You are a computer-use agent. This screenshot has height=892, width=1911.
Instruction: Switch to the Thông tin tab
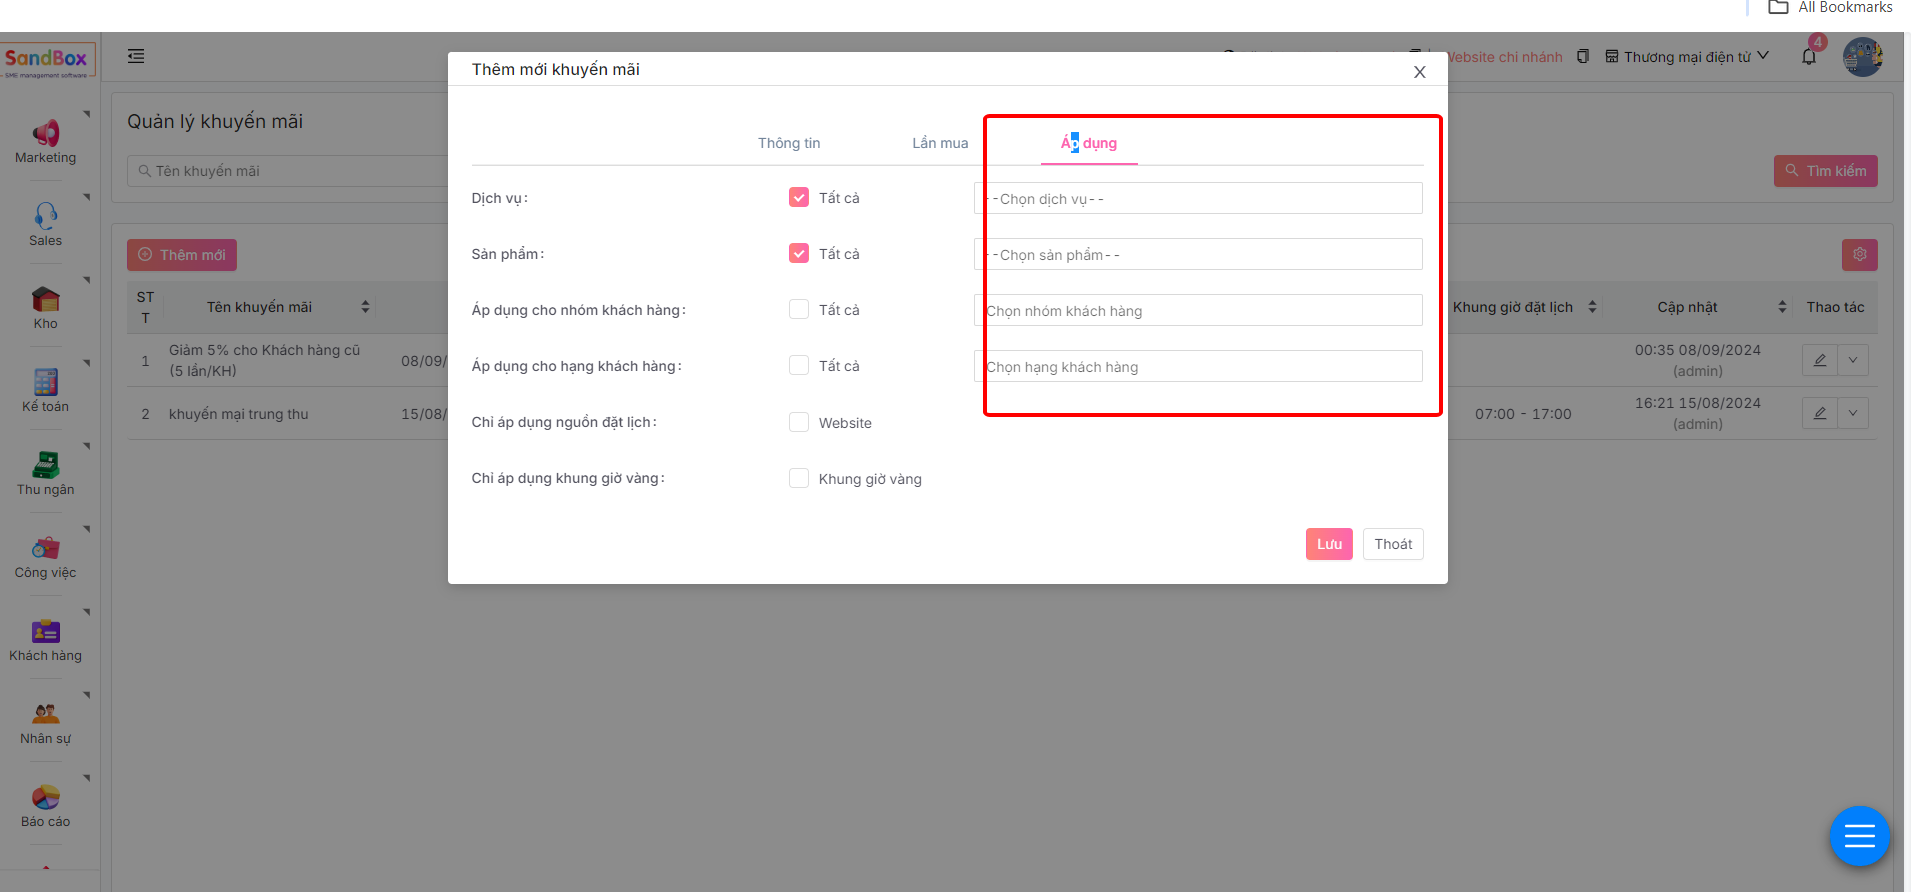click(788, 143)
